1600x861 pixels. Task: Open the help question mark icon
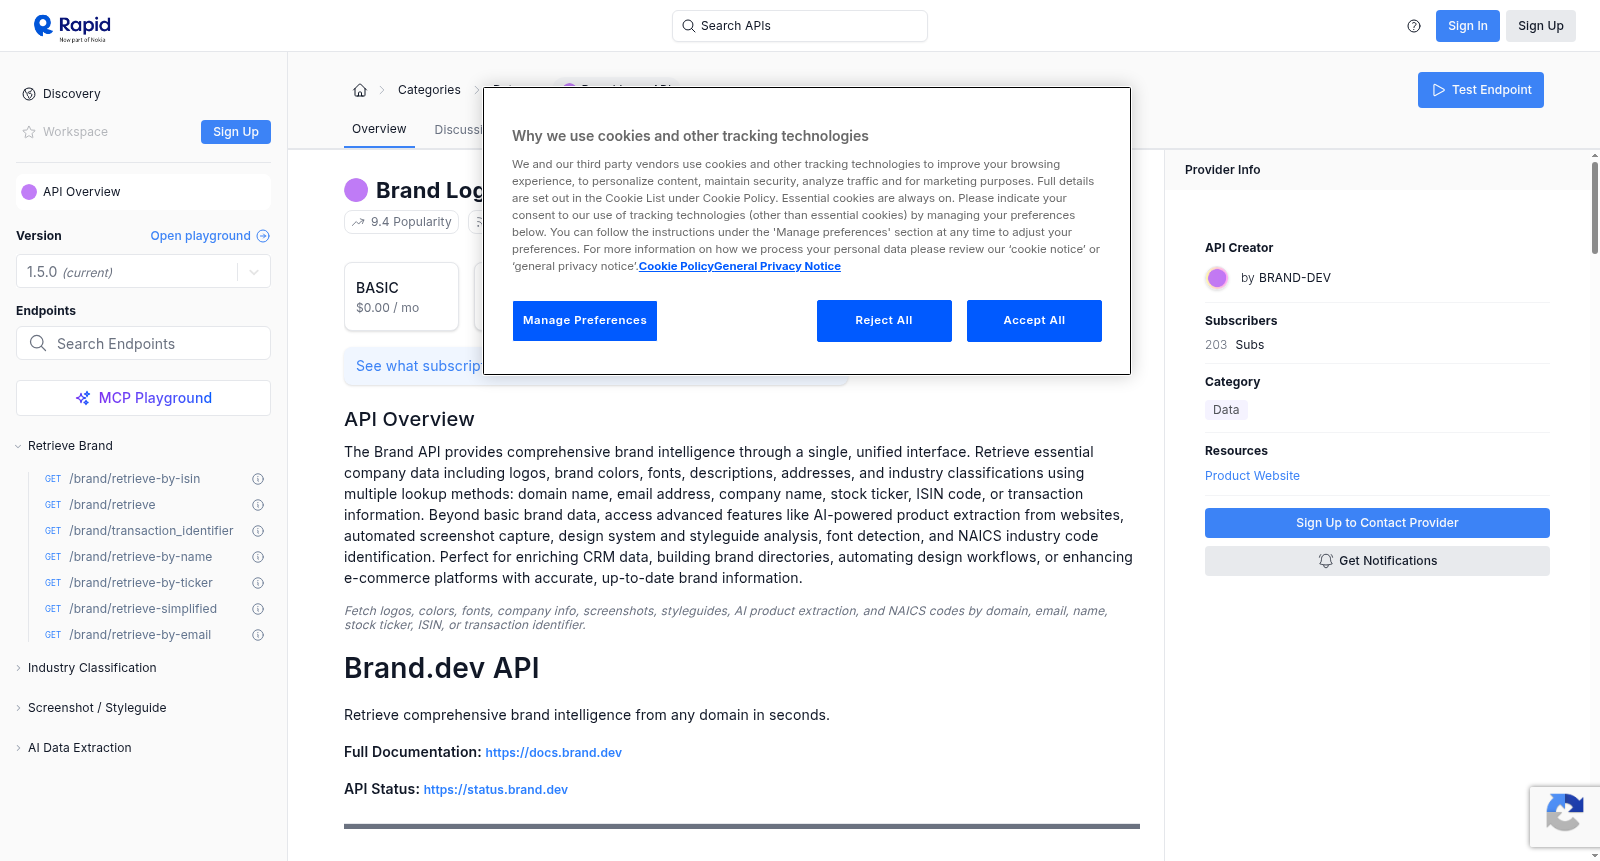pyautogui.click(x=1414, y=26)
